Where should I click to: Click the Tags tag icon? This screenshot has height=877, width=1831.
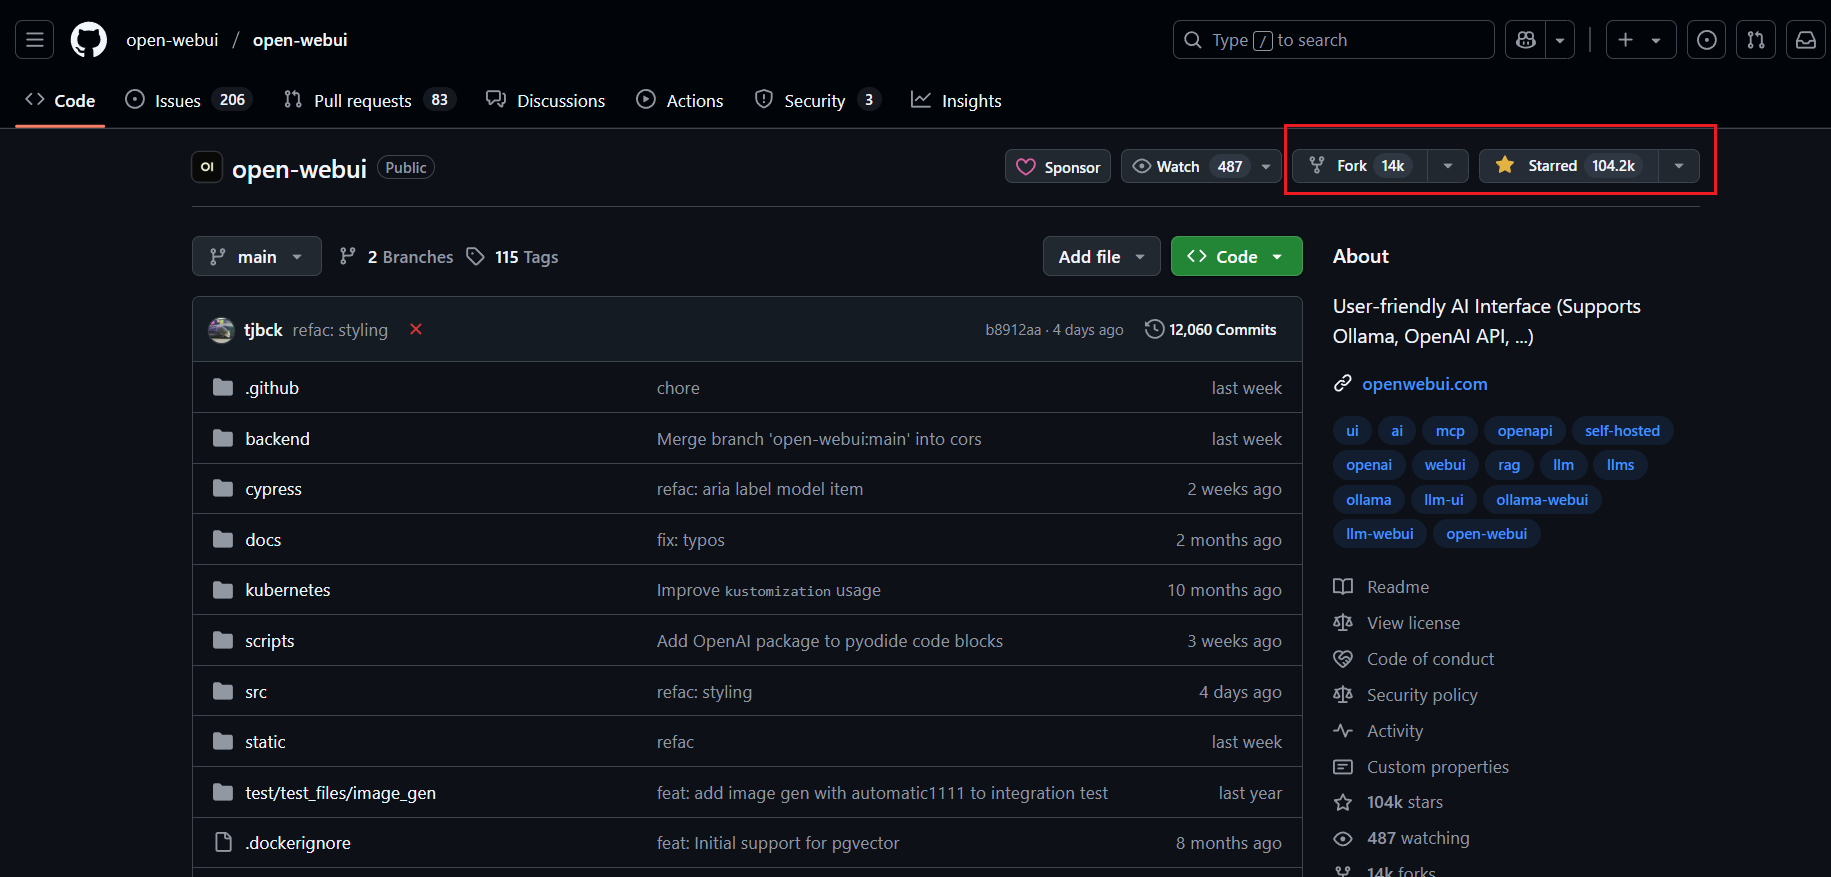click(475, 257)
